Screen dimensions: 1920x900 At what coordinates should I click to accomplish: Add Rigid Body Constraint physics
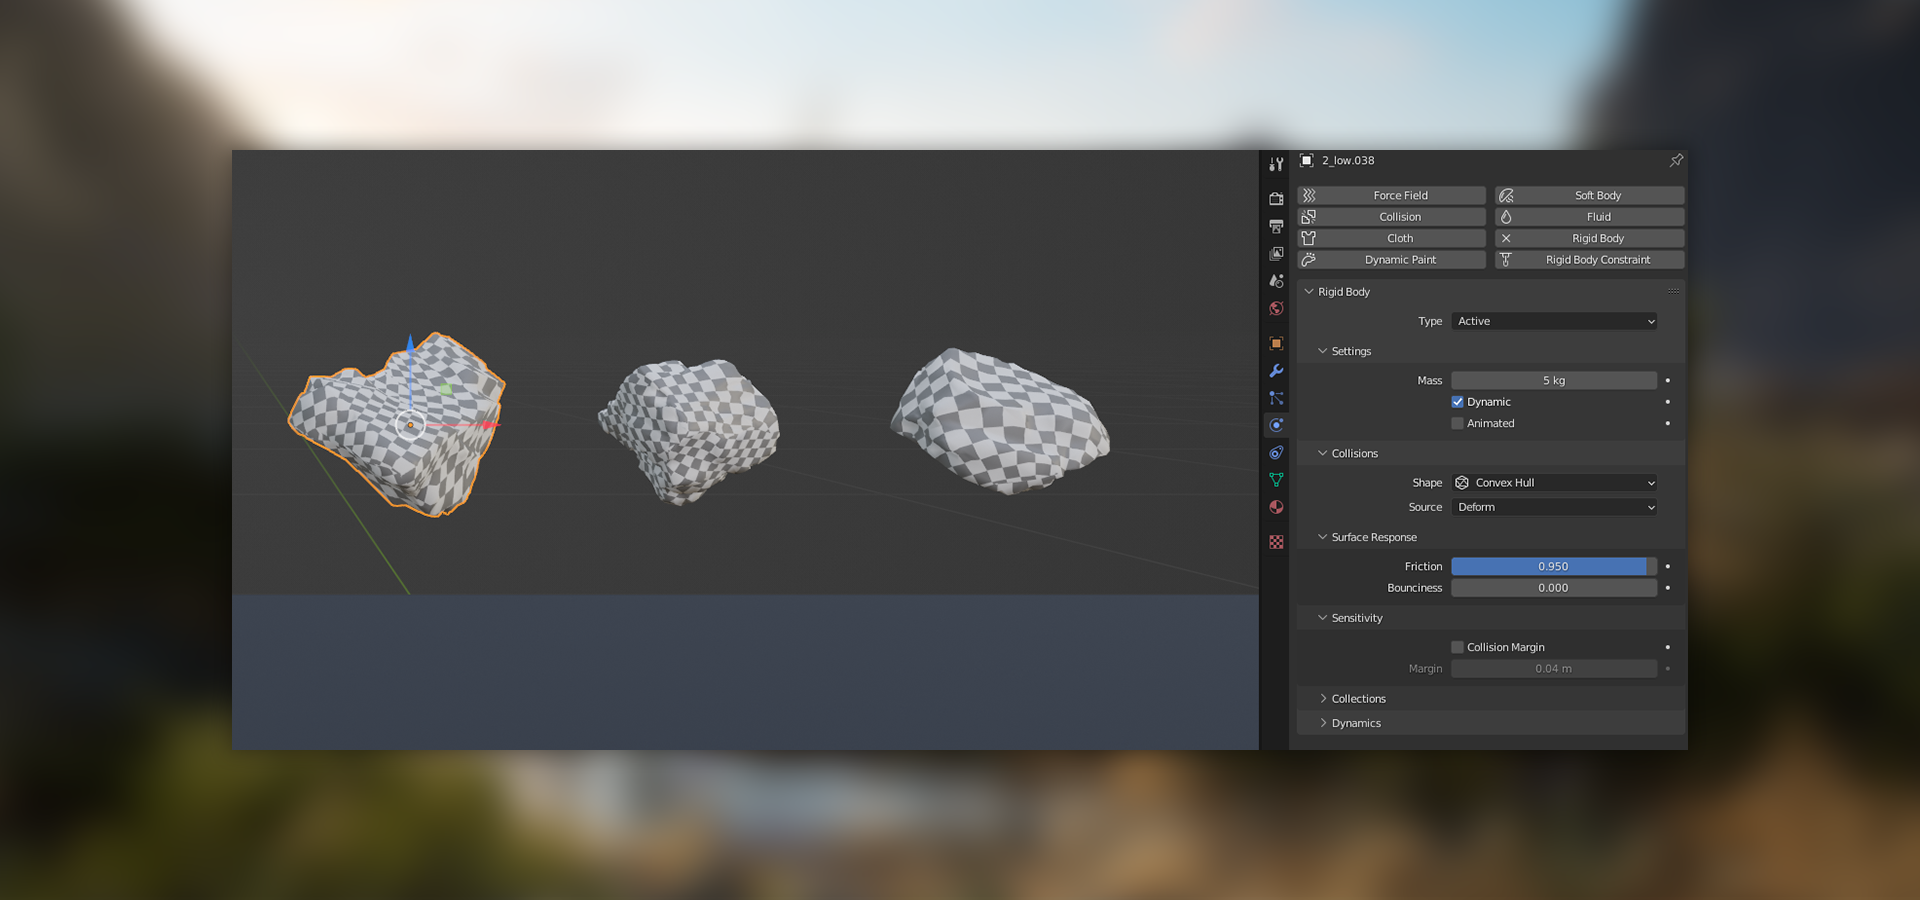(x=1590, y=260)
